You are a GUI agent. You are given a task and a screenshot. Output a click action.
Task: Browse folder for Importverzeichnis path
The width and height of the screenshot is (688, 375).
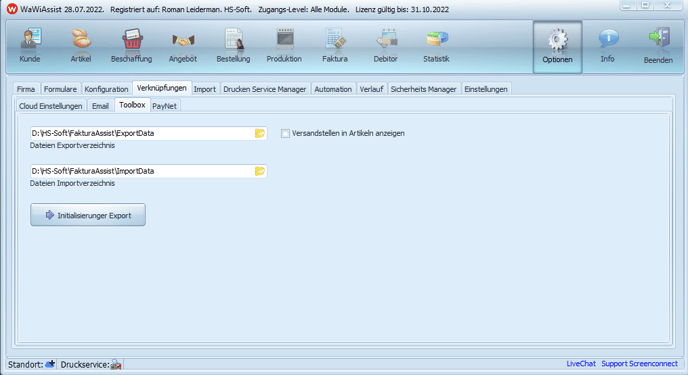coord(260,171)
